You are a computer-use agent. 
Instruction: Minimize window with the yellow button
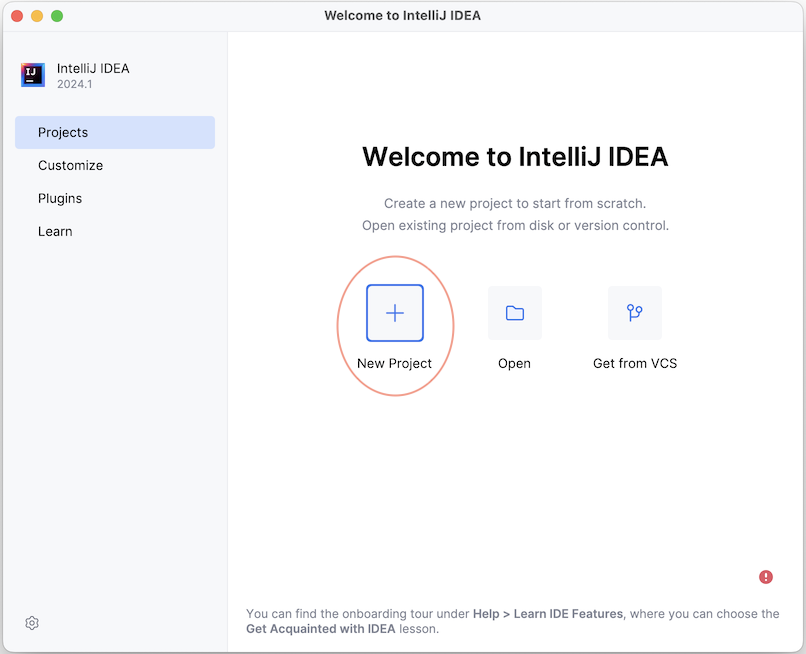(37, 16)
